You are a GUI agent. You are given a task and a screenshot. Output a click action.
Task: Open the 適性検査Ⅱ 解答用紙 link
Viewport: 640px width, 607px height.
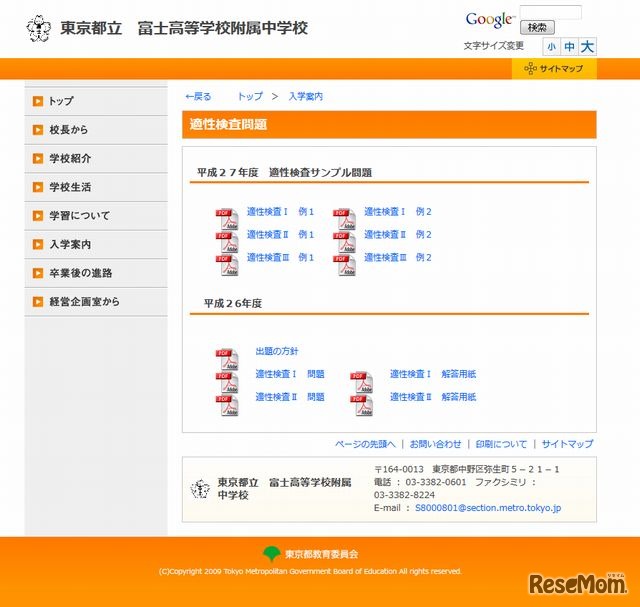coord(433,397)
